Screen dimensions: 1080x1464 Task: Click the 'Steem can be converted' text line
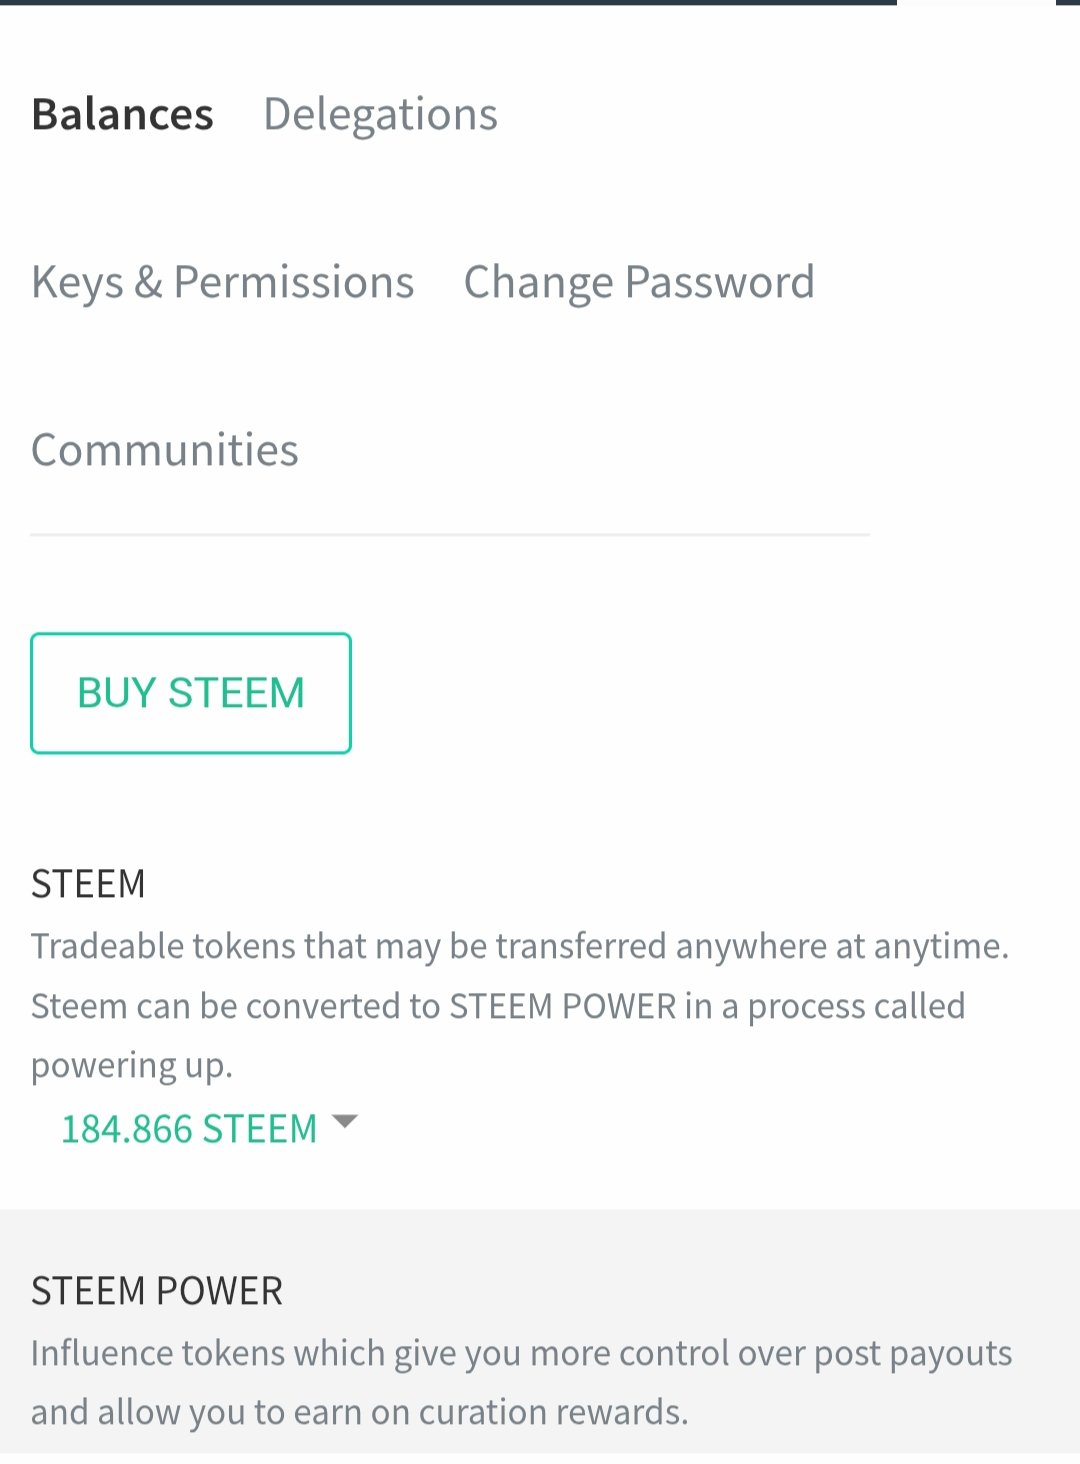tap(498, 1006)
